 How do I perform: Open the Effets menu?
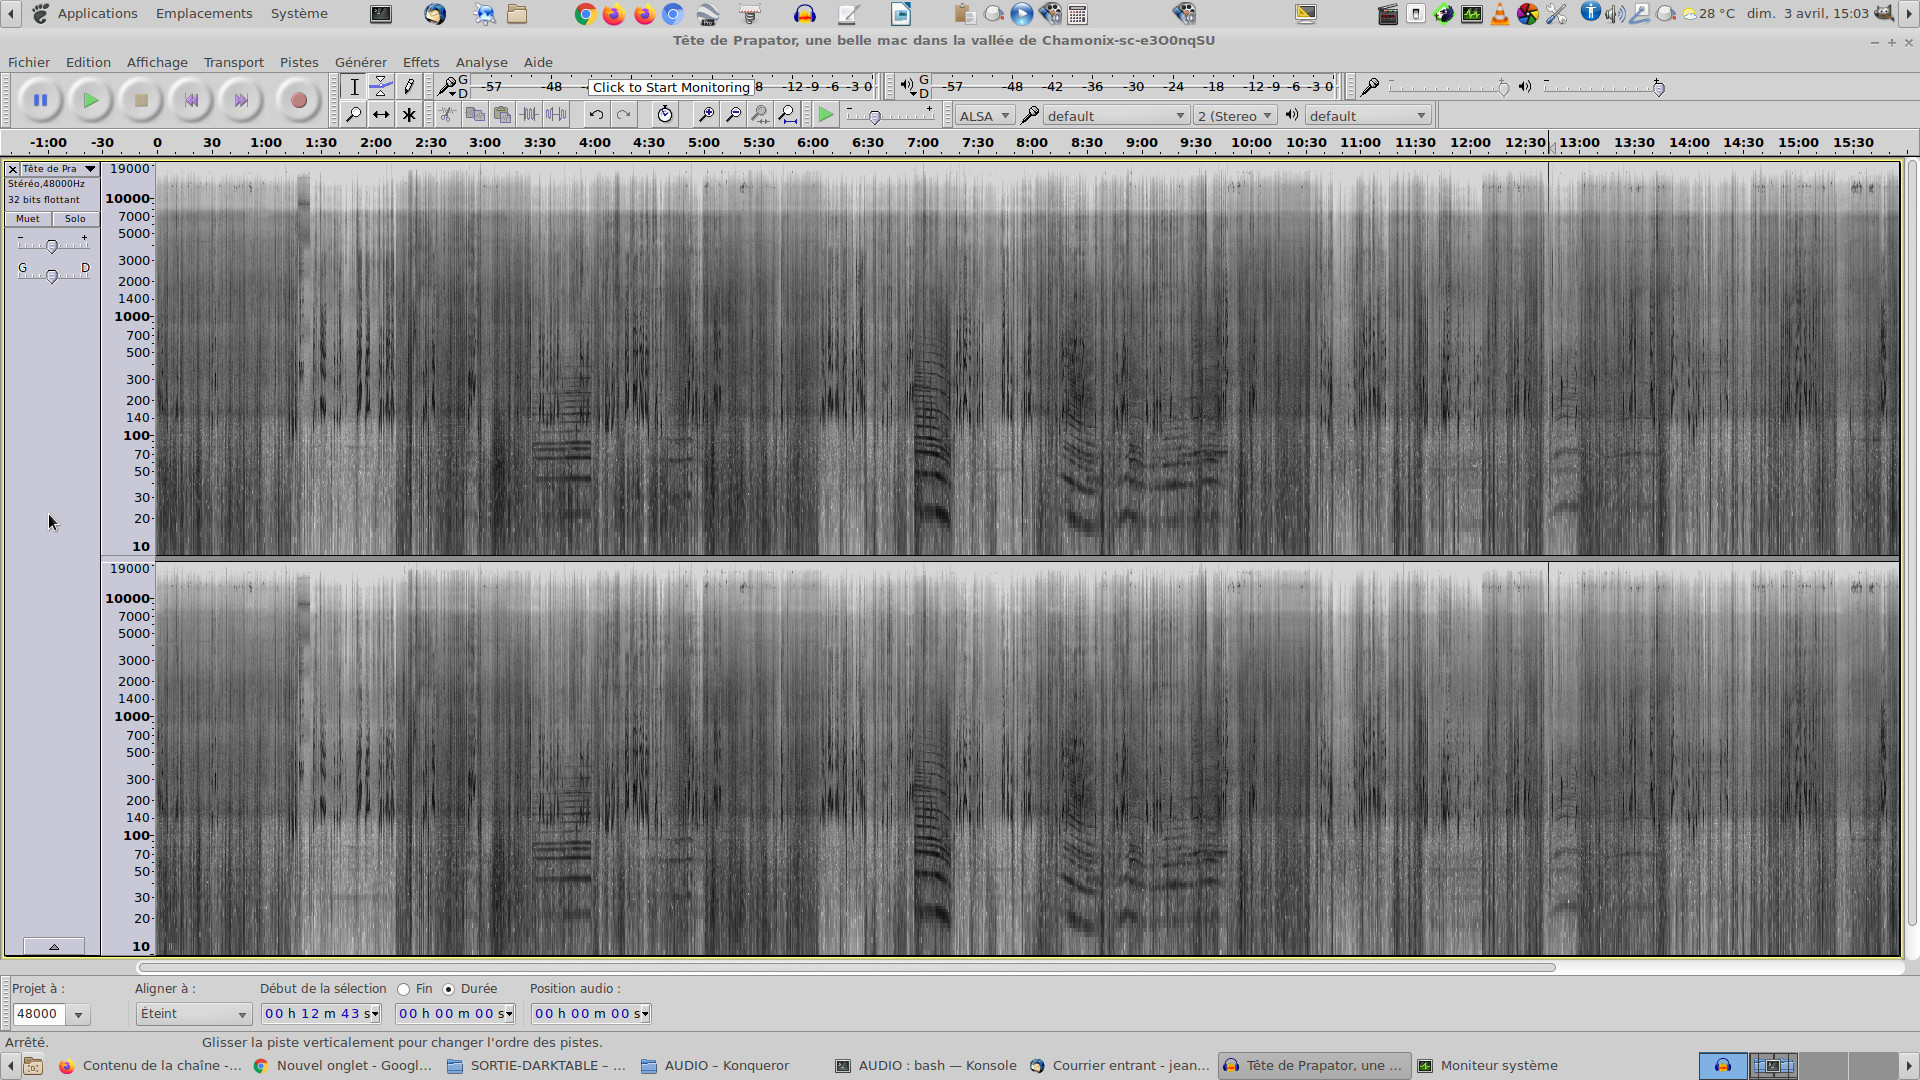pyautogui.click(x=421, y=62)
